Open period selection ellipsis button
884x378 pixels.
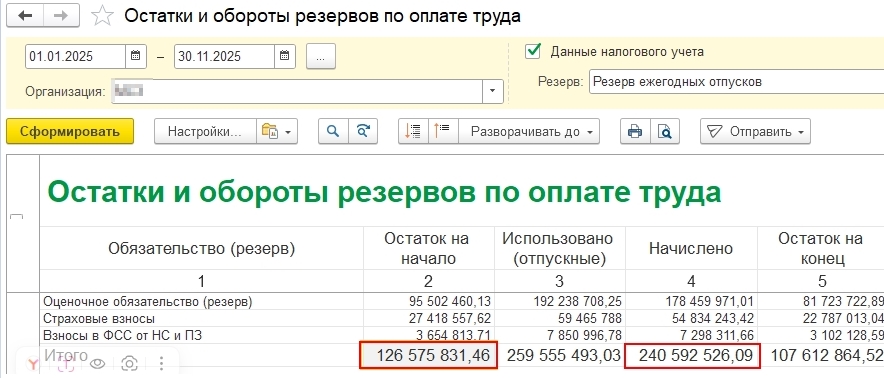coord(321,56)
